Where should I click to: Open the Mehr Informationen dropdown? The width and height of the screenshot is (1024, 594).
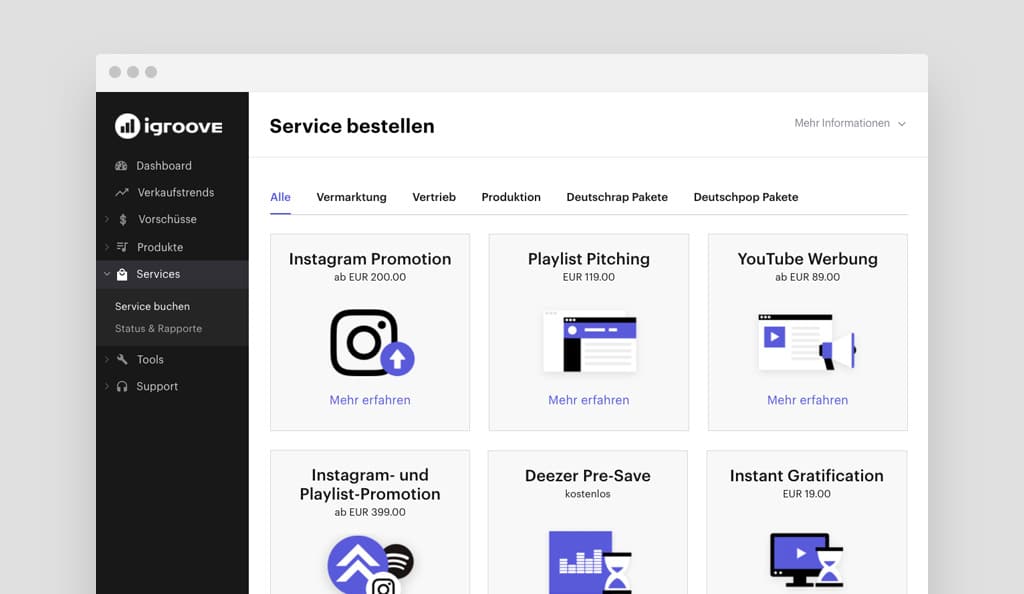[850, 123]
